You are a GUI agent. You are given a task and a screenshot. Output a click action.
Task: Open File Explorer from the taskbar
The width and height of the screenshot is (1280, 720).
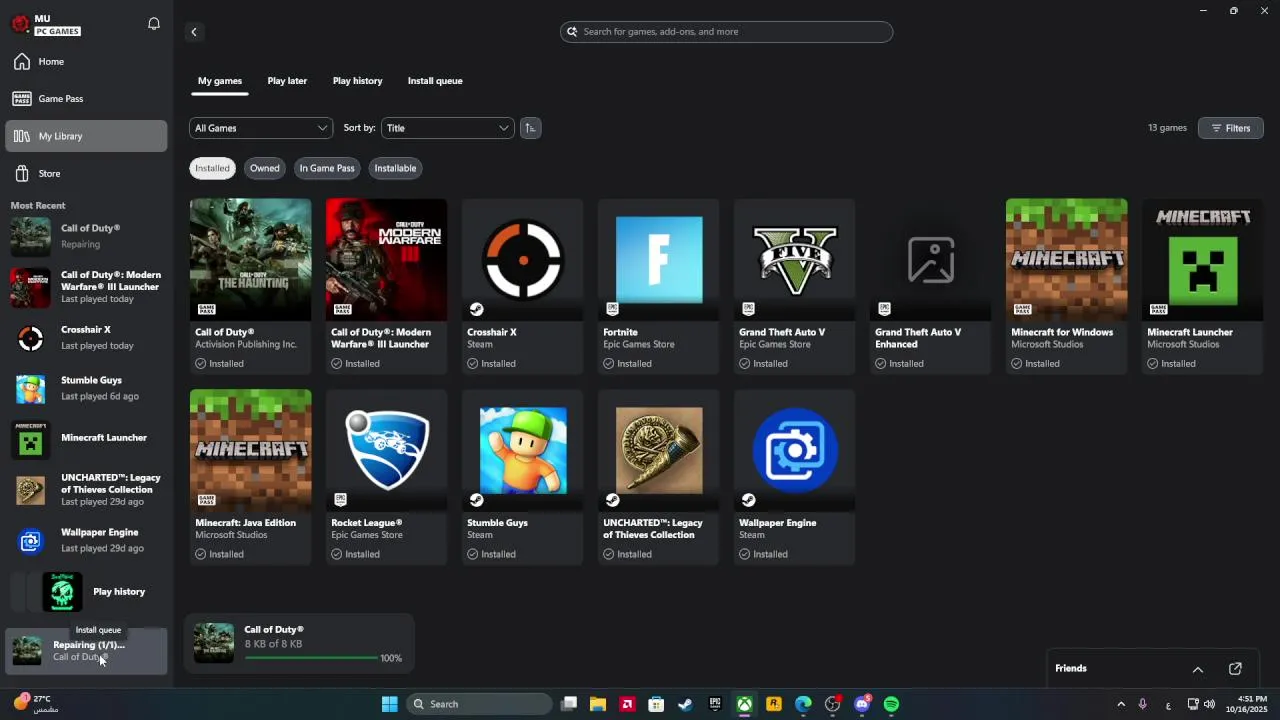[x=598, y=704]
